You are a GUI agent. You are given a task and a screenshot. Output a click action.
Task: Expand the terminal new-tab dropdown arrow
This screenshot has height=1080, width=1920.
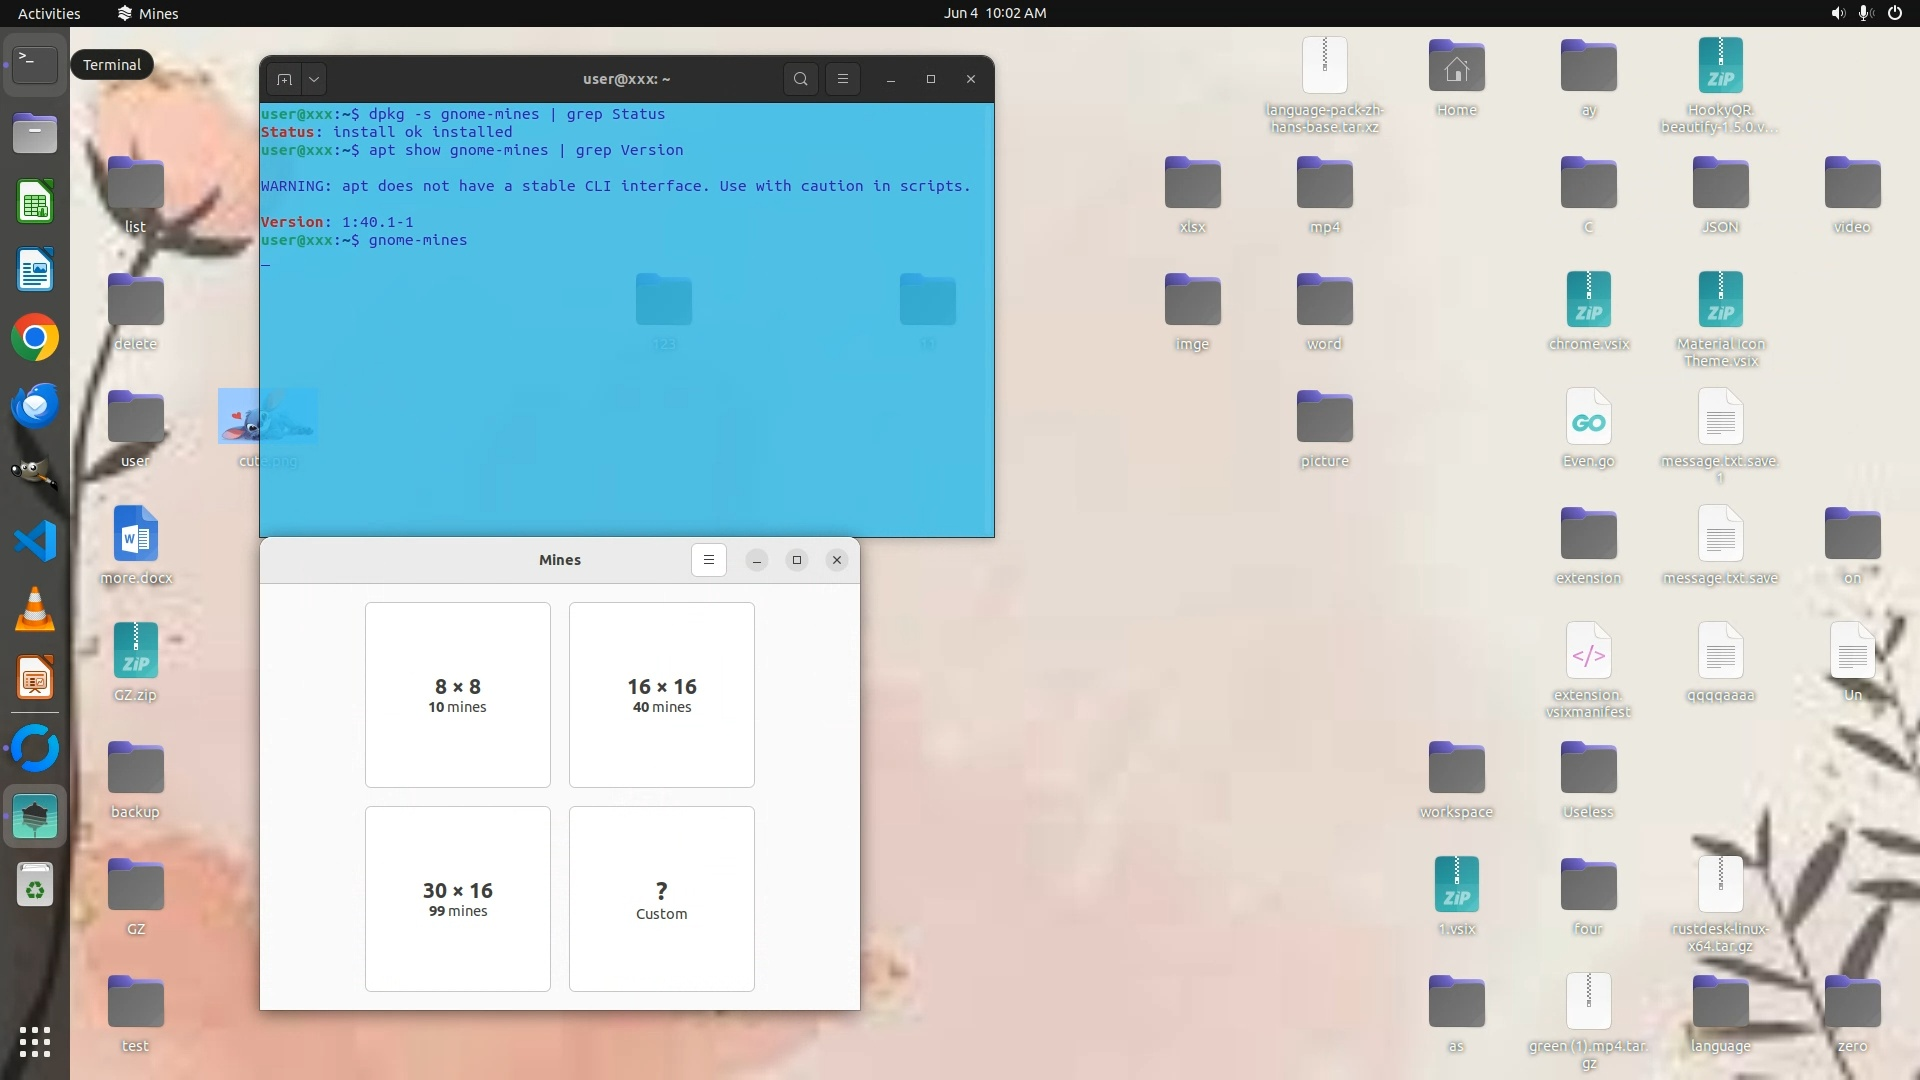(x=314, y=79)
